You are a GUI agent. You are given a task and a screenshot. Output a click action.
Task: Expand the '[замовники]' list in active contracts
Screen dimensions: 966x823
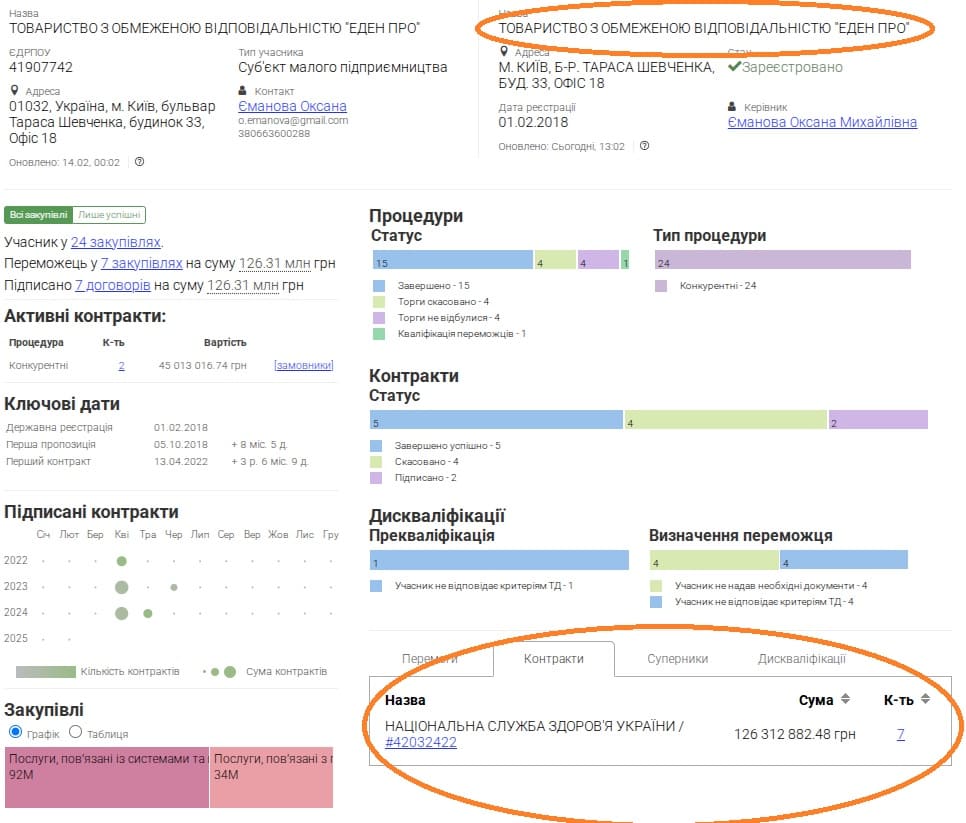coord(303,366)
